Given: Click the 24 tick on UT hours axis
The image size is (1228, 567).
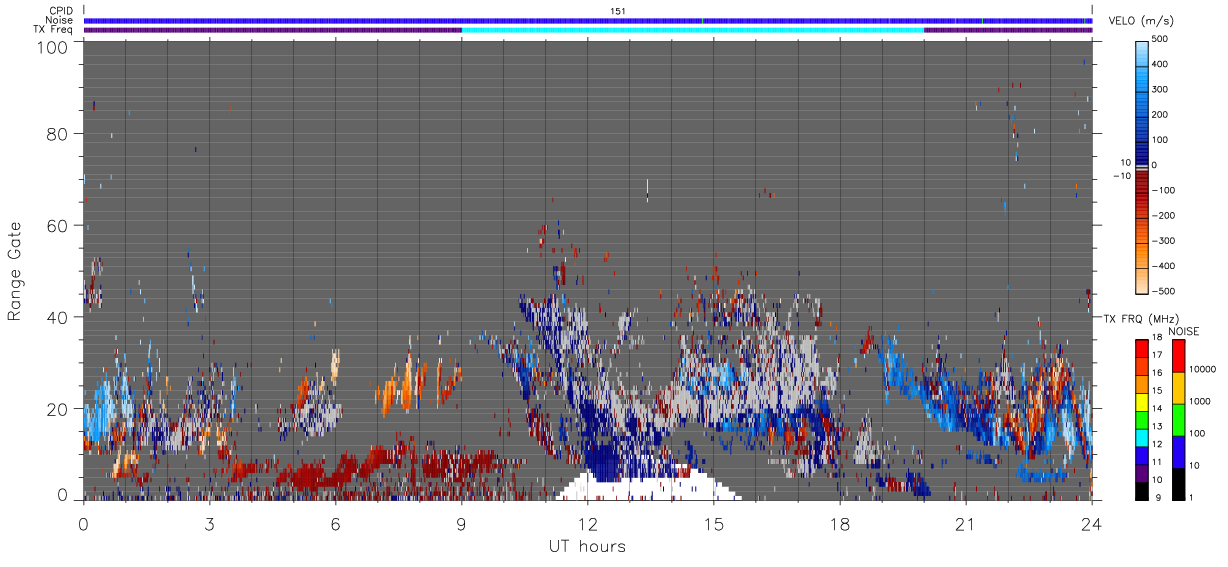Looking at the screenshot, I should (x=1092, y=523).
